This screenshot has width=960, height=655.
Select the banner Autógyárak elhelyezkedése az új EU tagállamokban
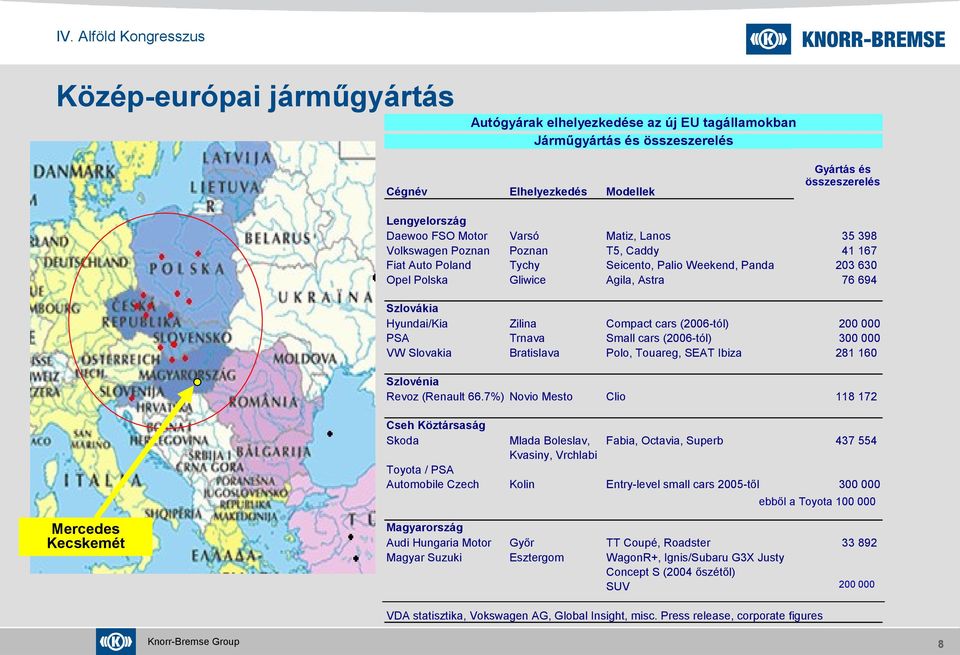click(633, 122)
